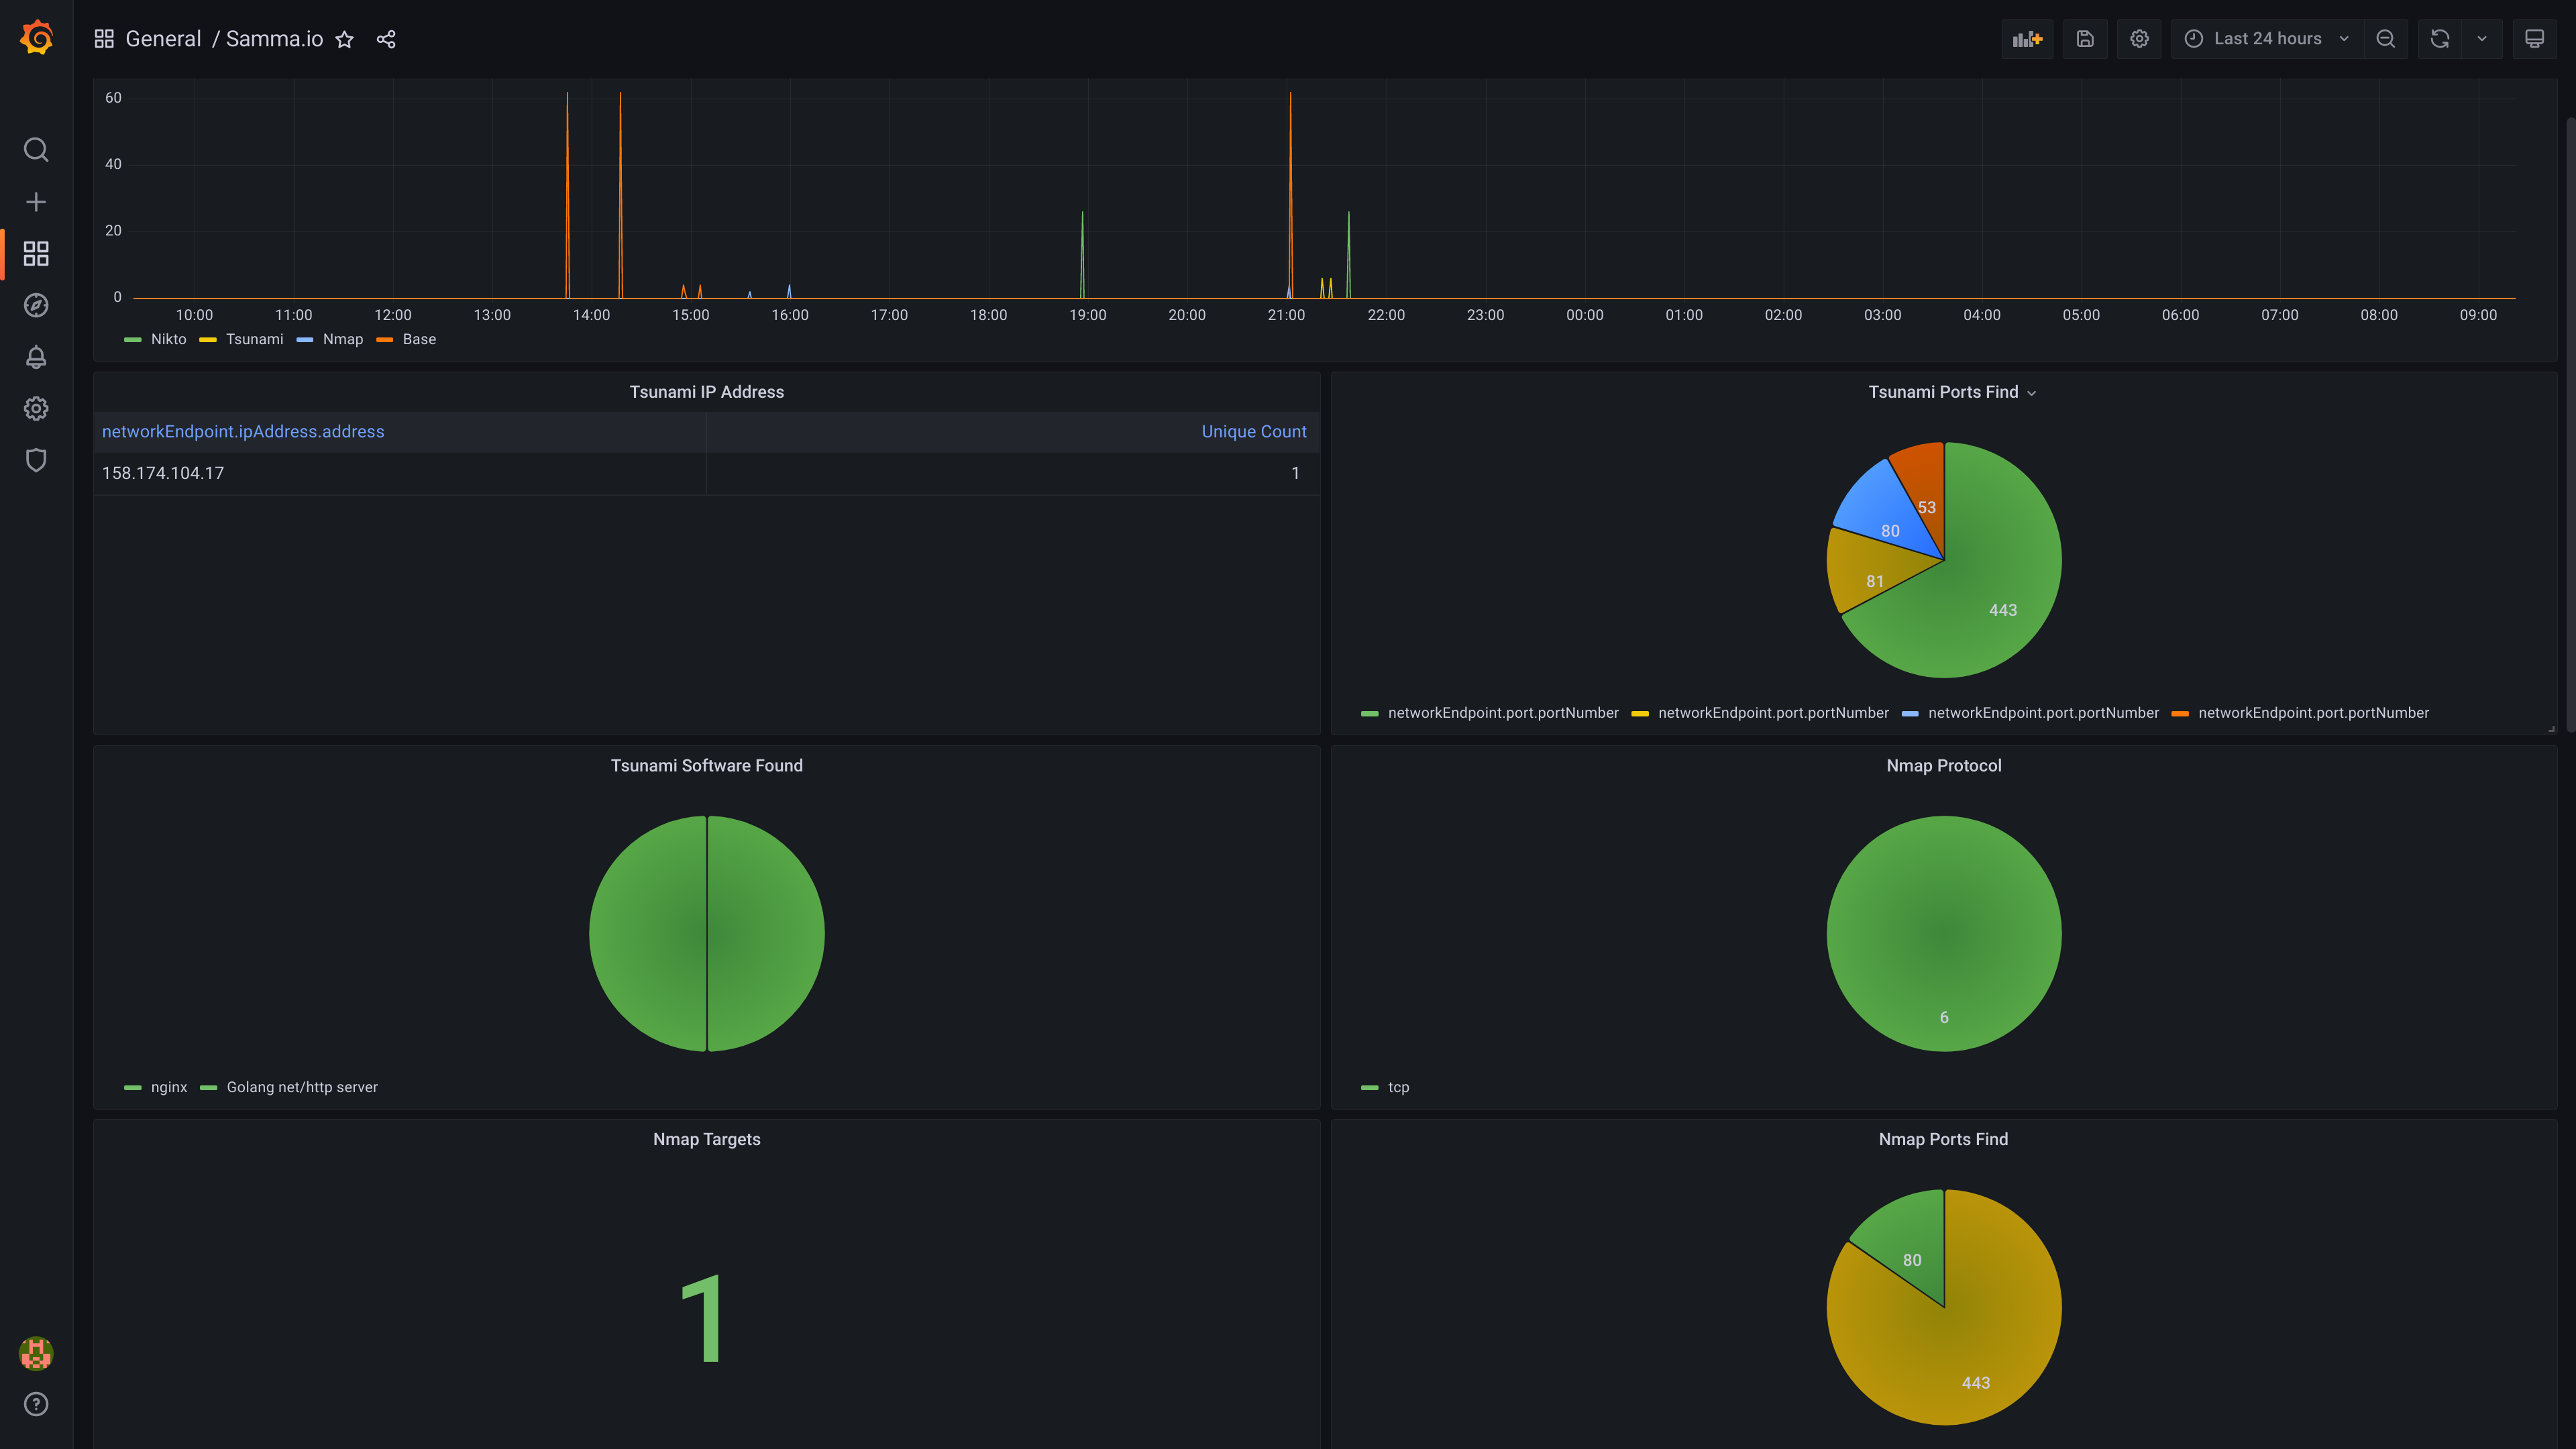
Task: Save the dashboard using disk icon
Action: tap(2085, 39)
